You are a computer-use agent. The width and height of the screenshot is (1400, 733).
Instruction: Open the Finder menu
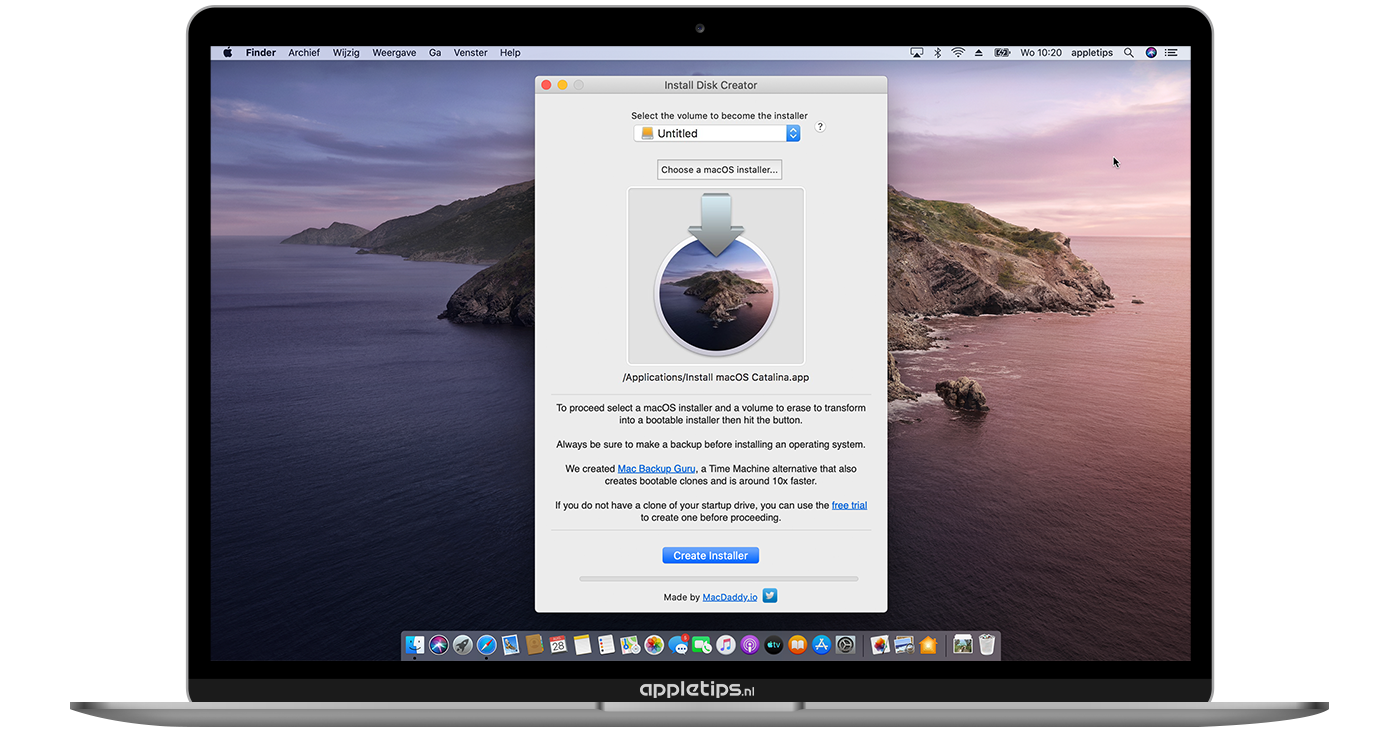click(x=261, y=53)
